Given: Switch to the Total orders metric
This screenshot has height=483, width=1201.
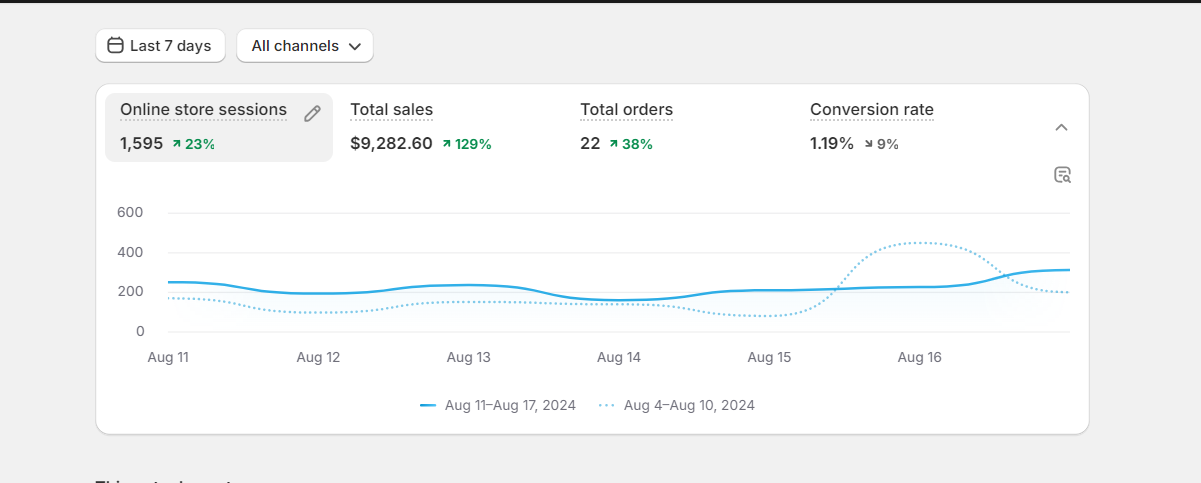Looking at the screenshot, I should (626, 110).
